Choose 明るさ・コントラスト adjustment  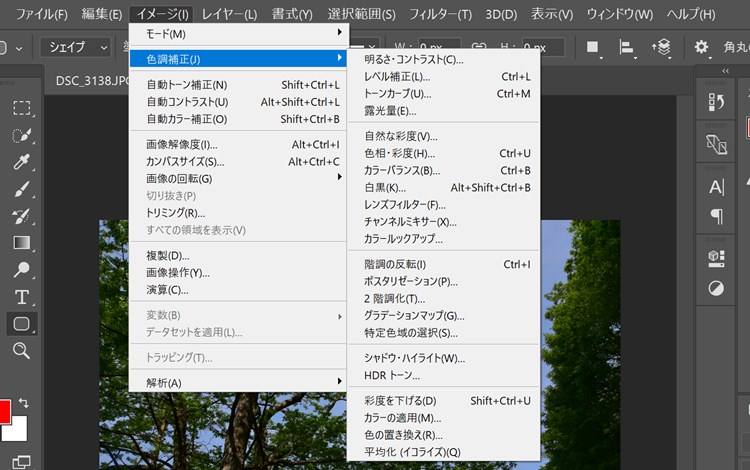point(445,60)
